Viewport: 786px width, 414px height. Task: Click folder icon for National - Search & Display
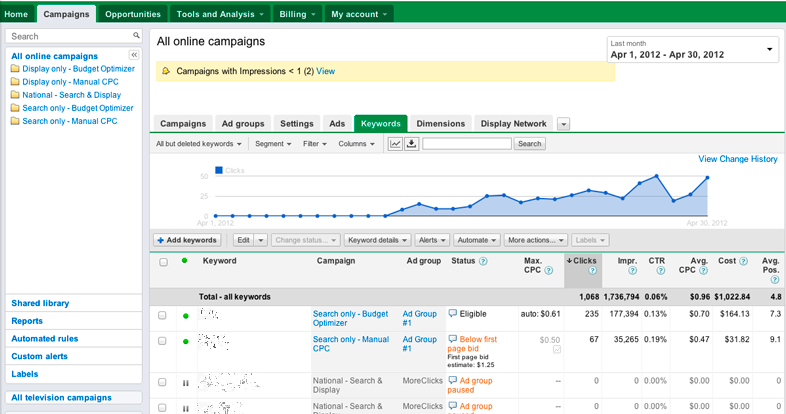click(x=15, y=95)
